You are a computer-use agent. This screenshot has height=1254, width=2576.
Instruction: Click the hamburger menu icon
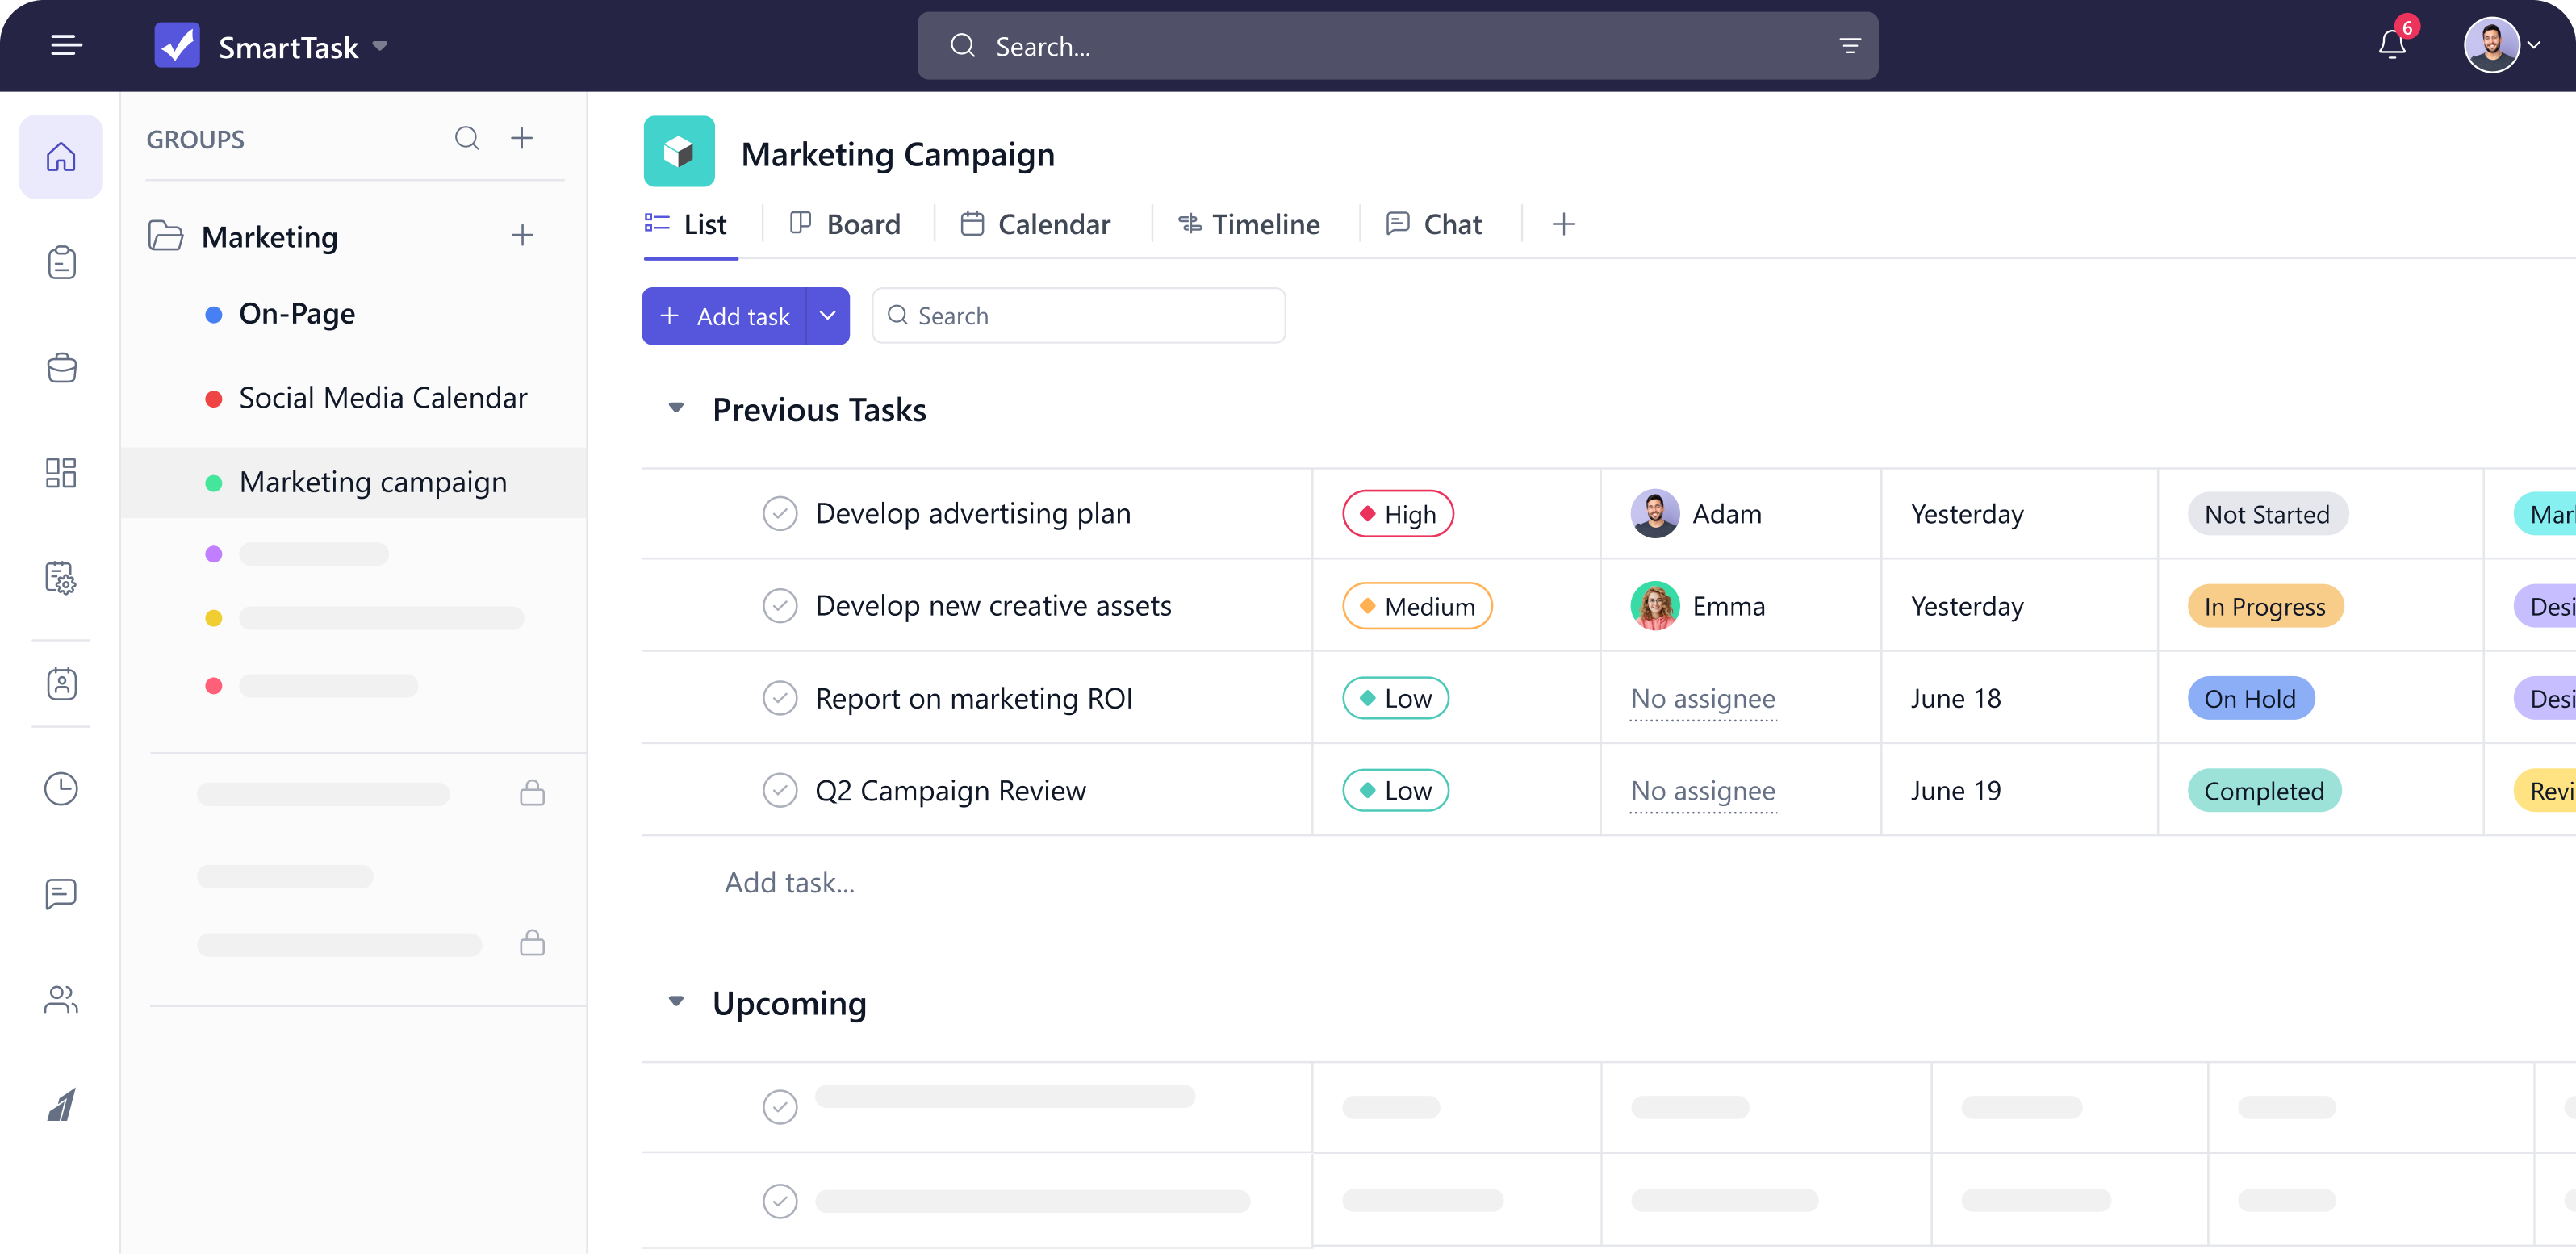[x=66, y=45]
